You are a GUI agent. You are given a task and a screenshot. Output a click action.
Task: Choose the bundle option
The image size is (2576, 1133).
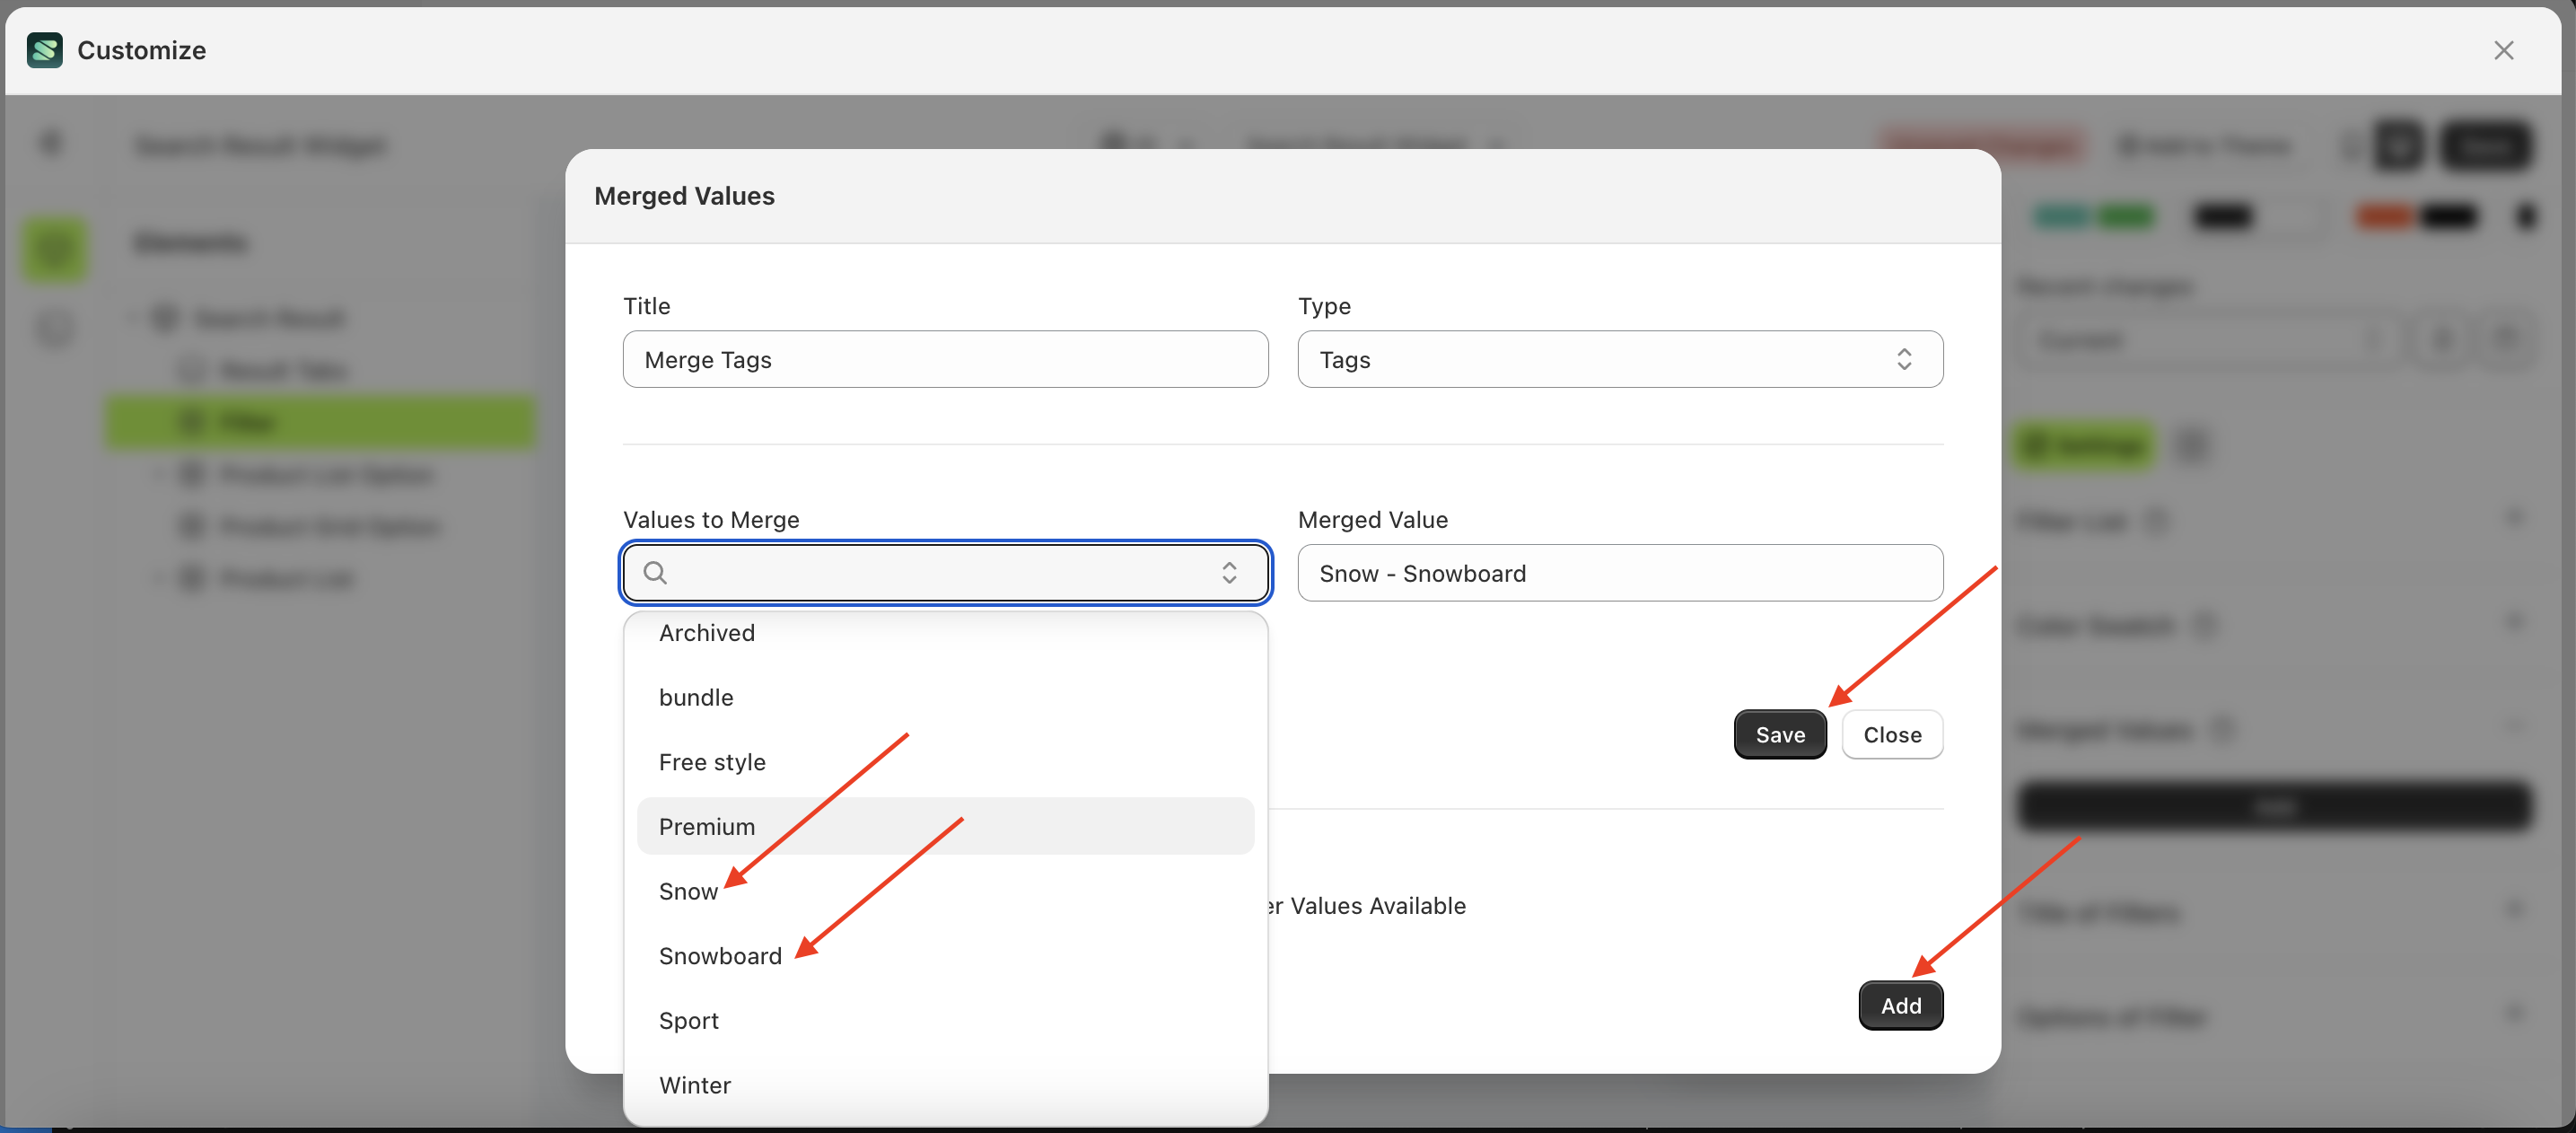pos(696,698)
